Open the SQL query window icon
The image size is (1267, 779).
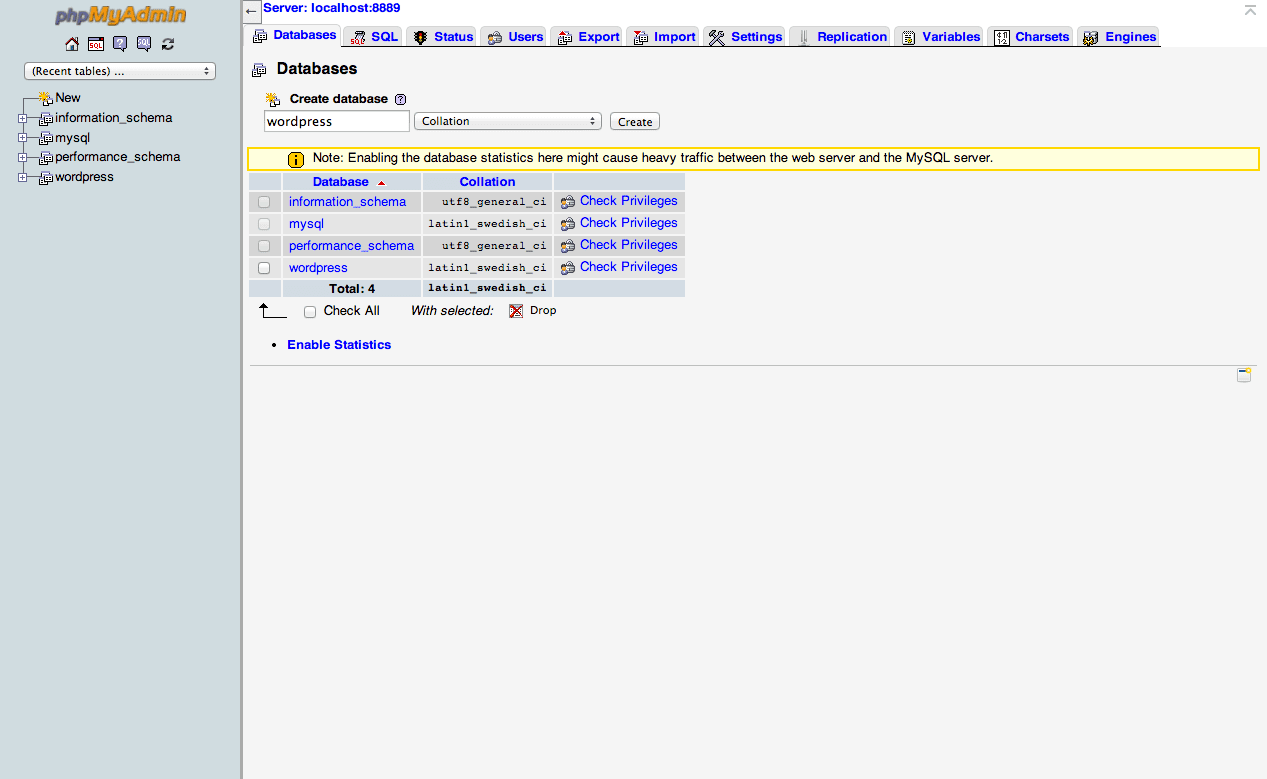95,44
